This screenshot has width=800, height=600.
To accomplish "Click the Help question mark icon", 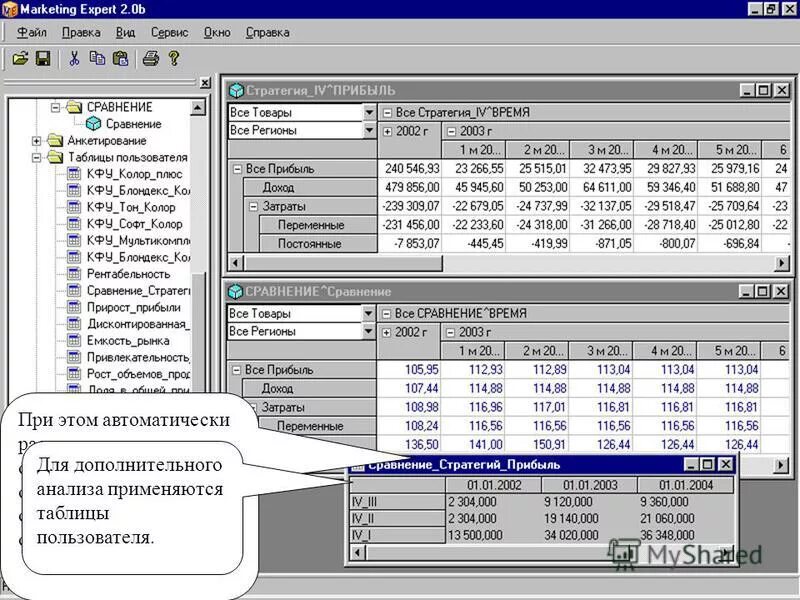I will [x=174, y=59].
